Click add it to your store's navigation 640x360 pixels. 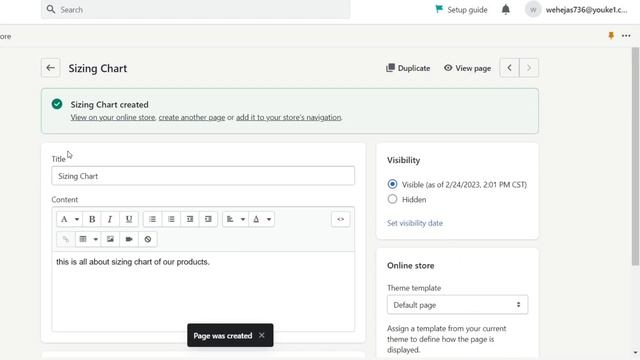point(289,118)
